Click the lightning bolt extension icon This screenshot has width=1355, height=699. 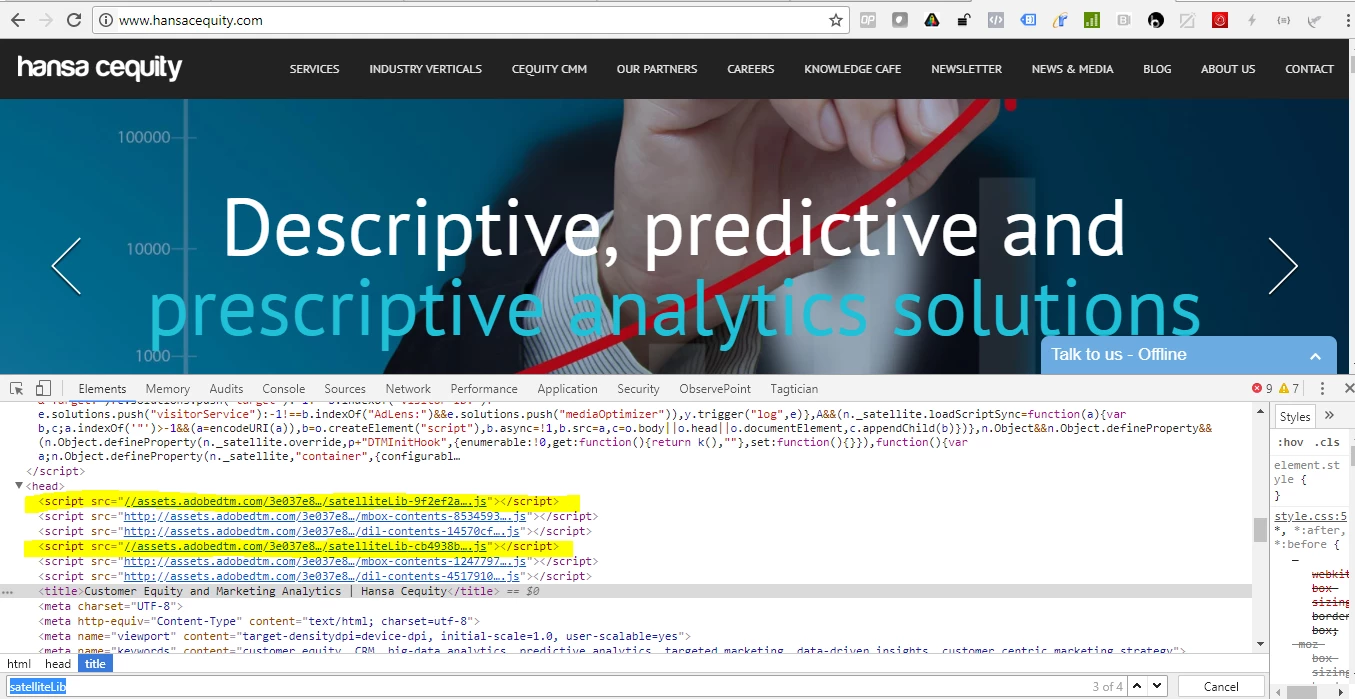tap(1252, 20)
